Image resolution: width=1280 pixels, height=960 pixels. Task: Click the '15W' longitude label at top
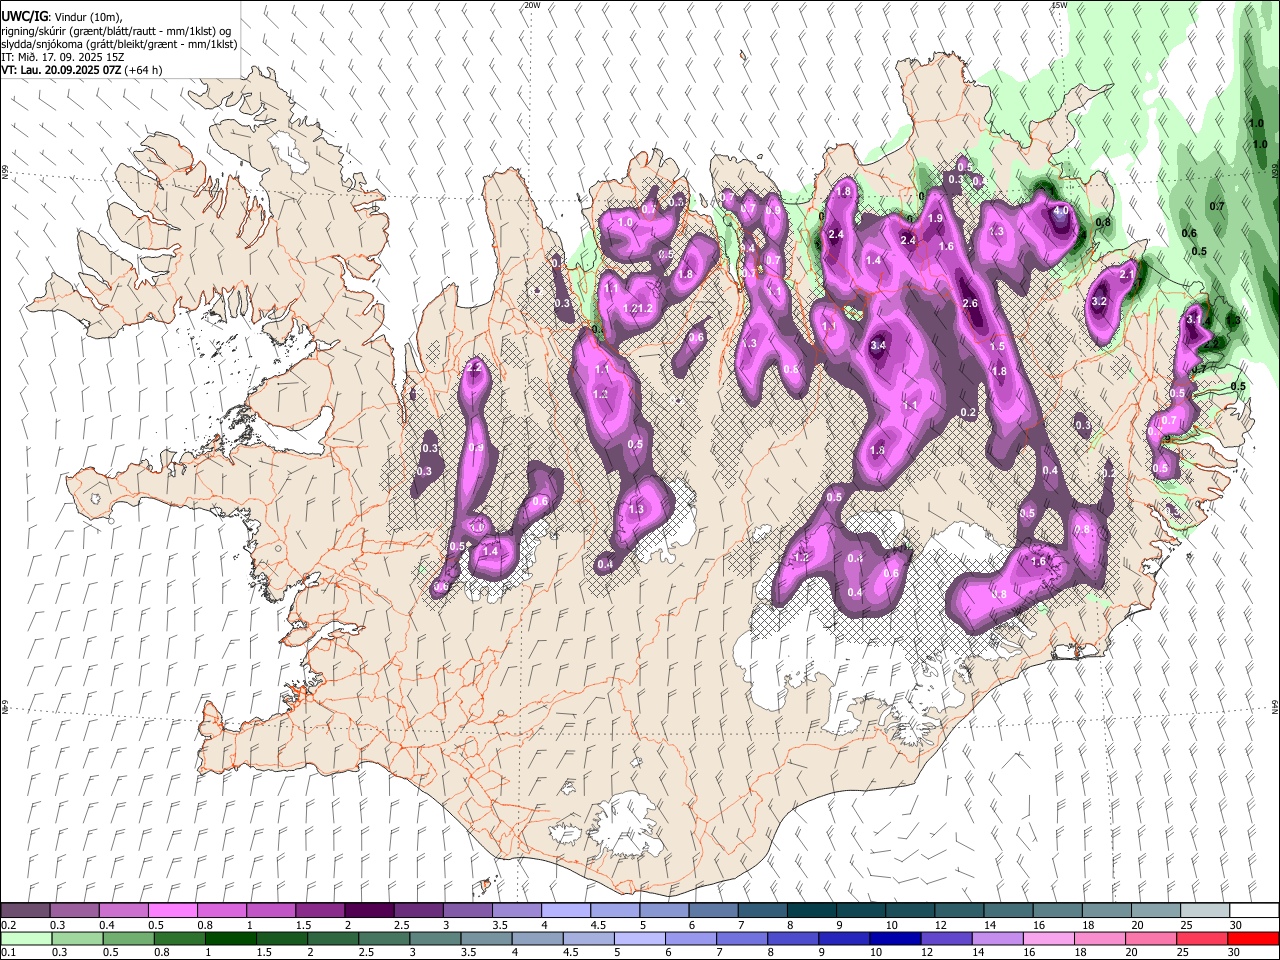1059,5
